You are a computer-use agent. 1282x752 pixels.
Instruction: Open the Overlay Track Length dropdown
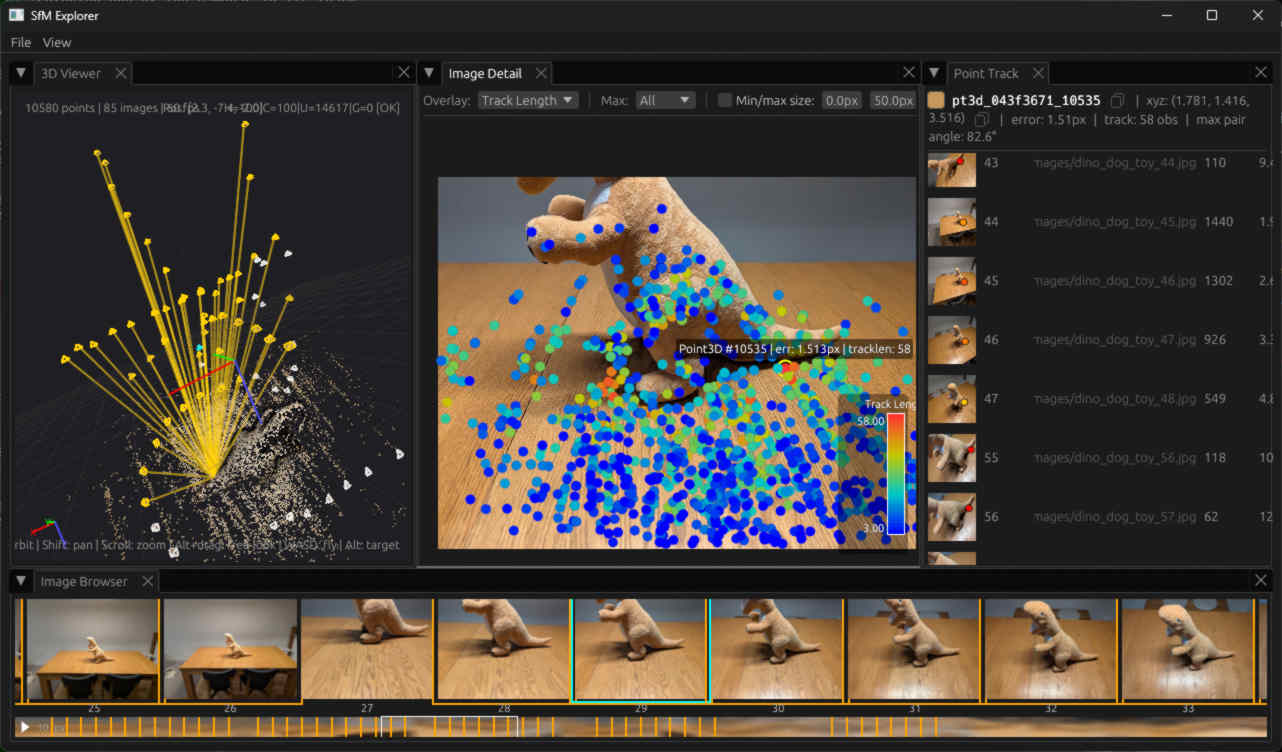tap(528, 100)
